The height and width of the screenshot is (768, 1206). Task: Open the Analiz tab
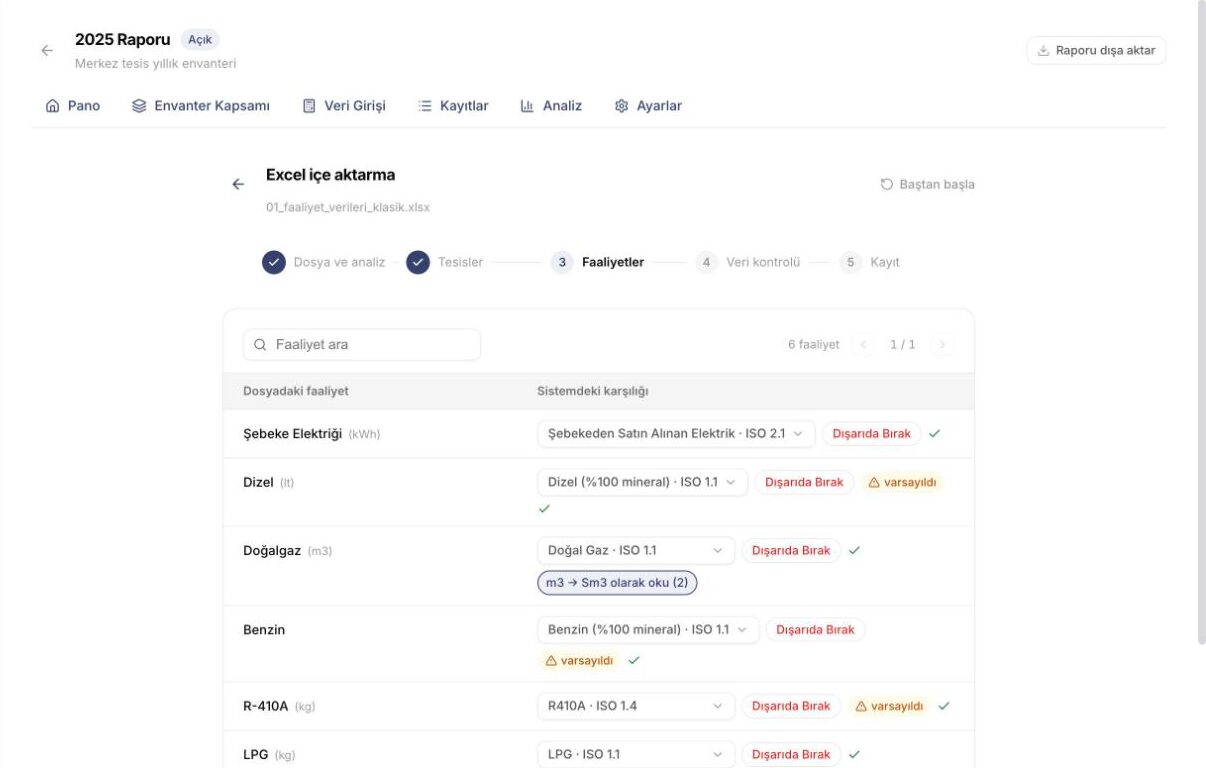[551, 106]
